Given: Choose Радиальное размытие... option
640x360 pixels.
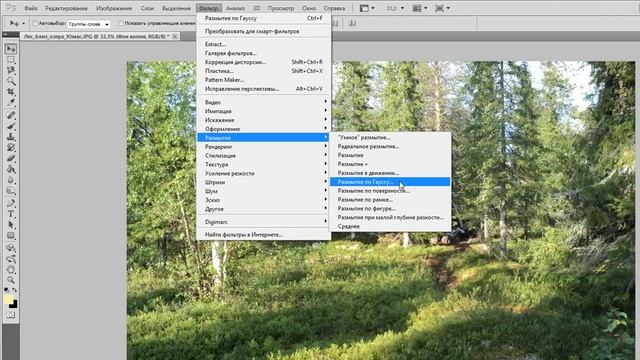Looking at the screenshot, I should coord(390,146).
